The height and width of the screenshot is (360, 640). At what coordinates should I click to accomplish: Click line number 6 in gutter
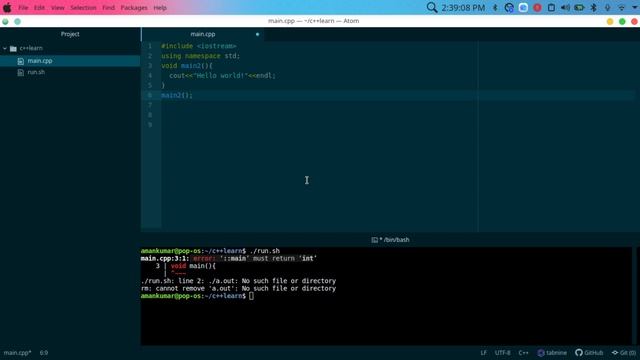pyautogui.click(x=150, y=95)
